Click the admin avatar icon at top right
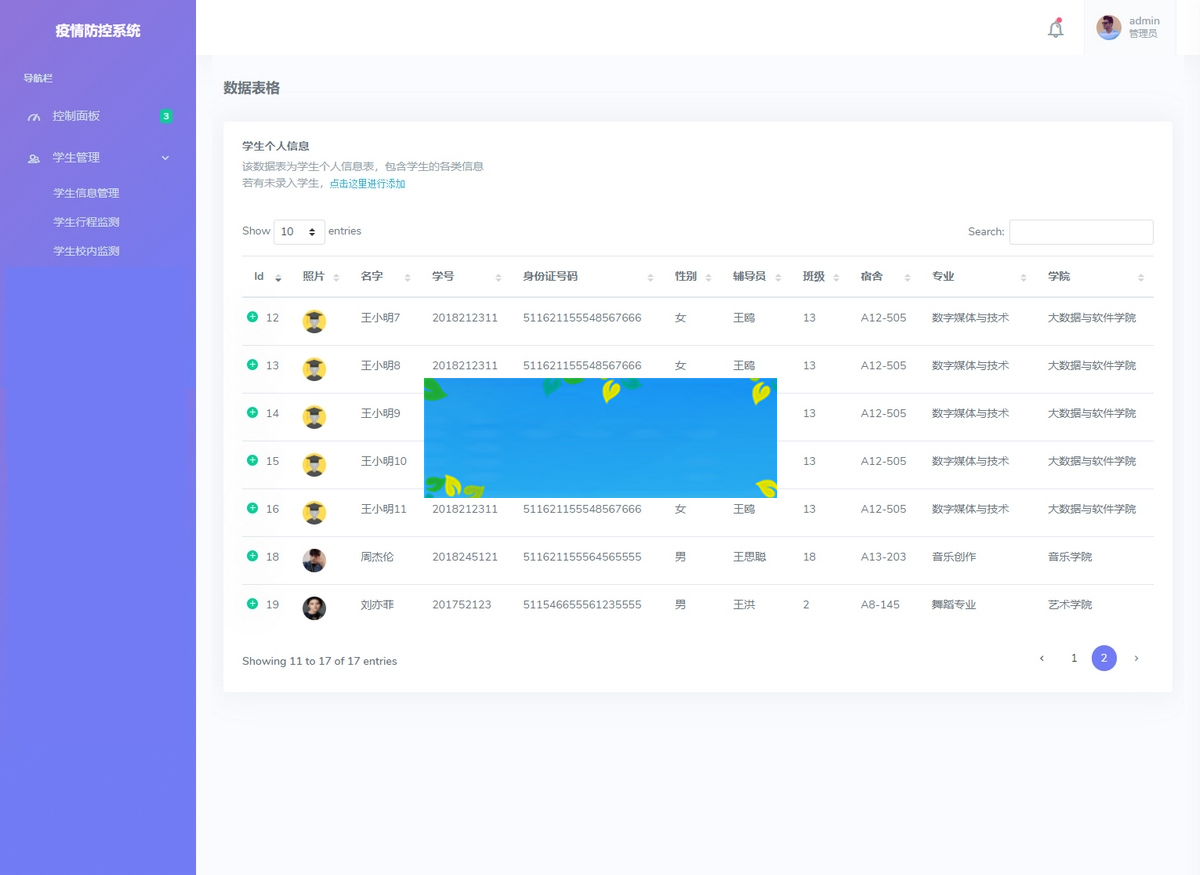The width and height of the screenshot is (1200, 875). tap(1108, 28)
